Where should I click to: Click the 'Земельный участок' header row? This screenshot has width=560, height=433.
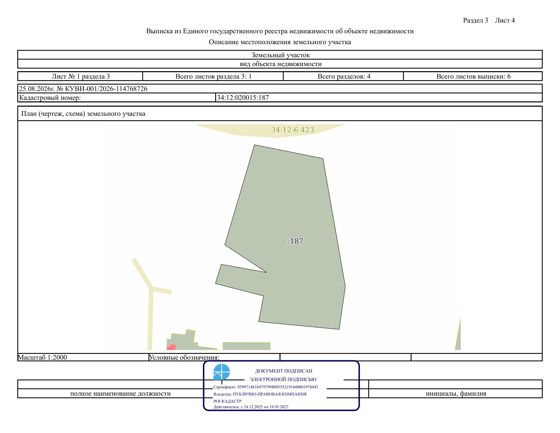tap(280, 55)
